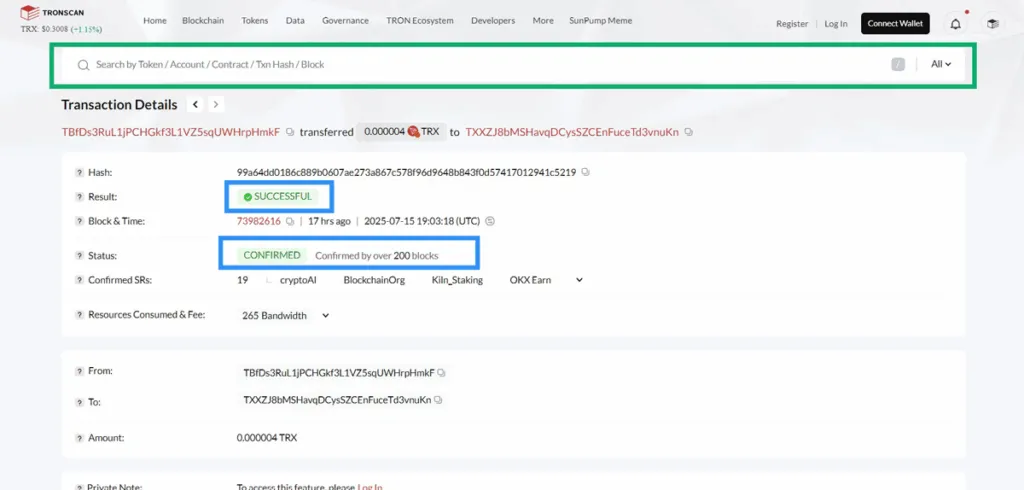Click the search magnifier icon

(83, 65)
